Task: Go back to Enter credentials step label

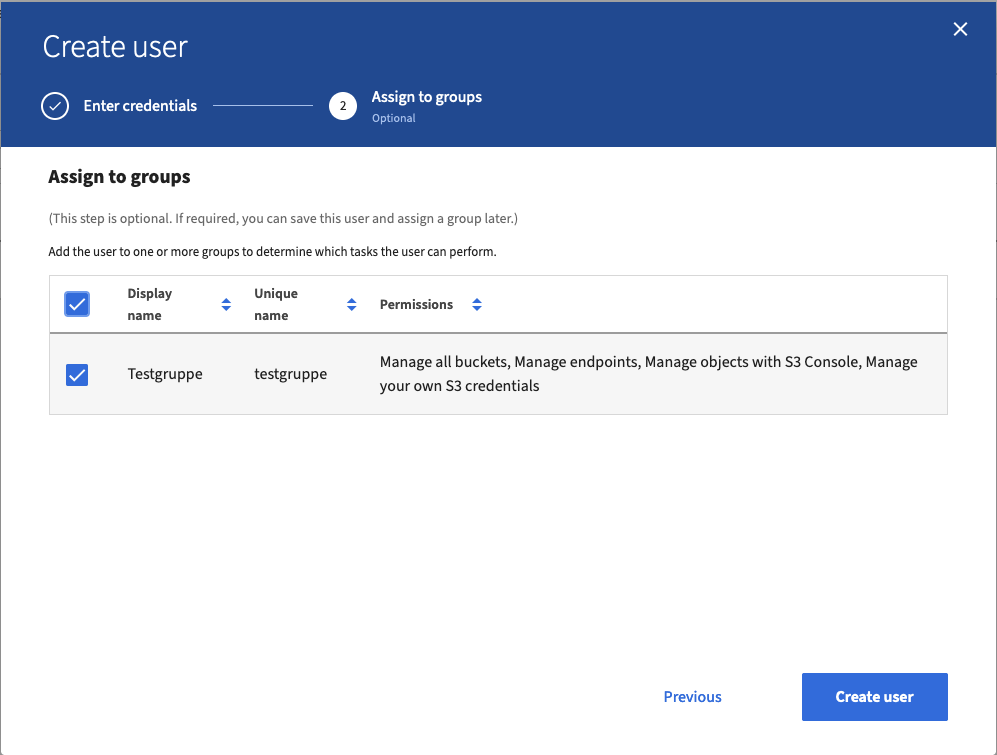Action: tap(140, 106)
